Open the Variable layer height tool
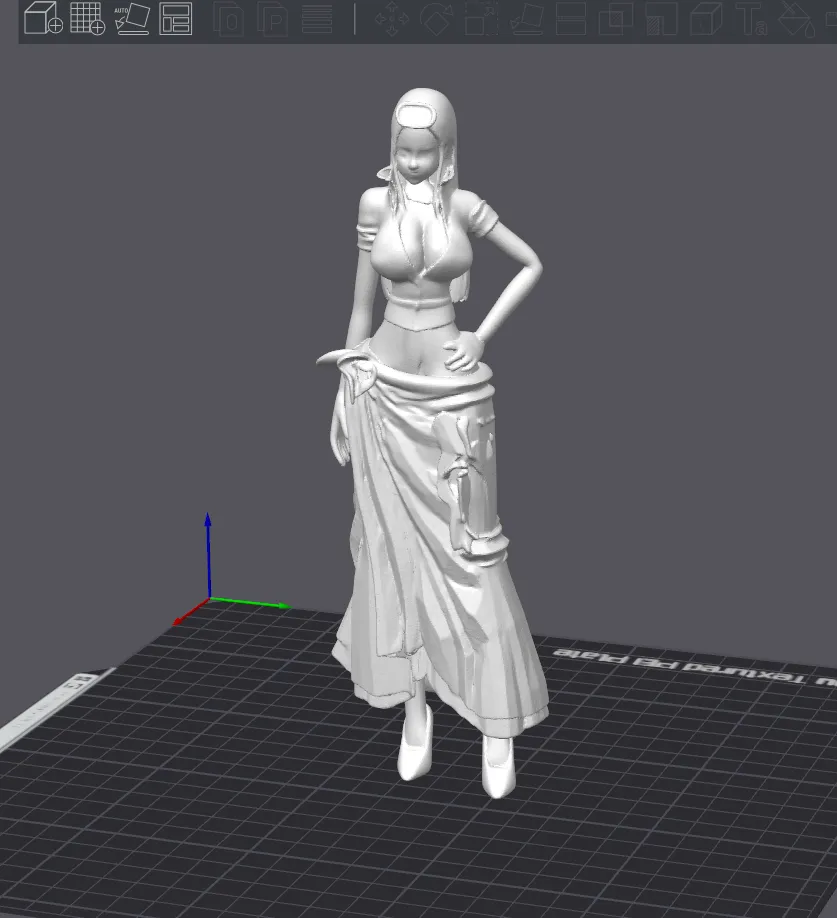Viewport: 837px width, 918px height. tap(319, 20)
